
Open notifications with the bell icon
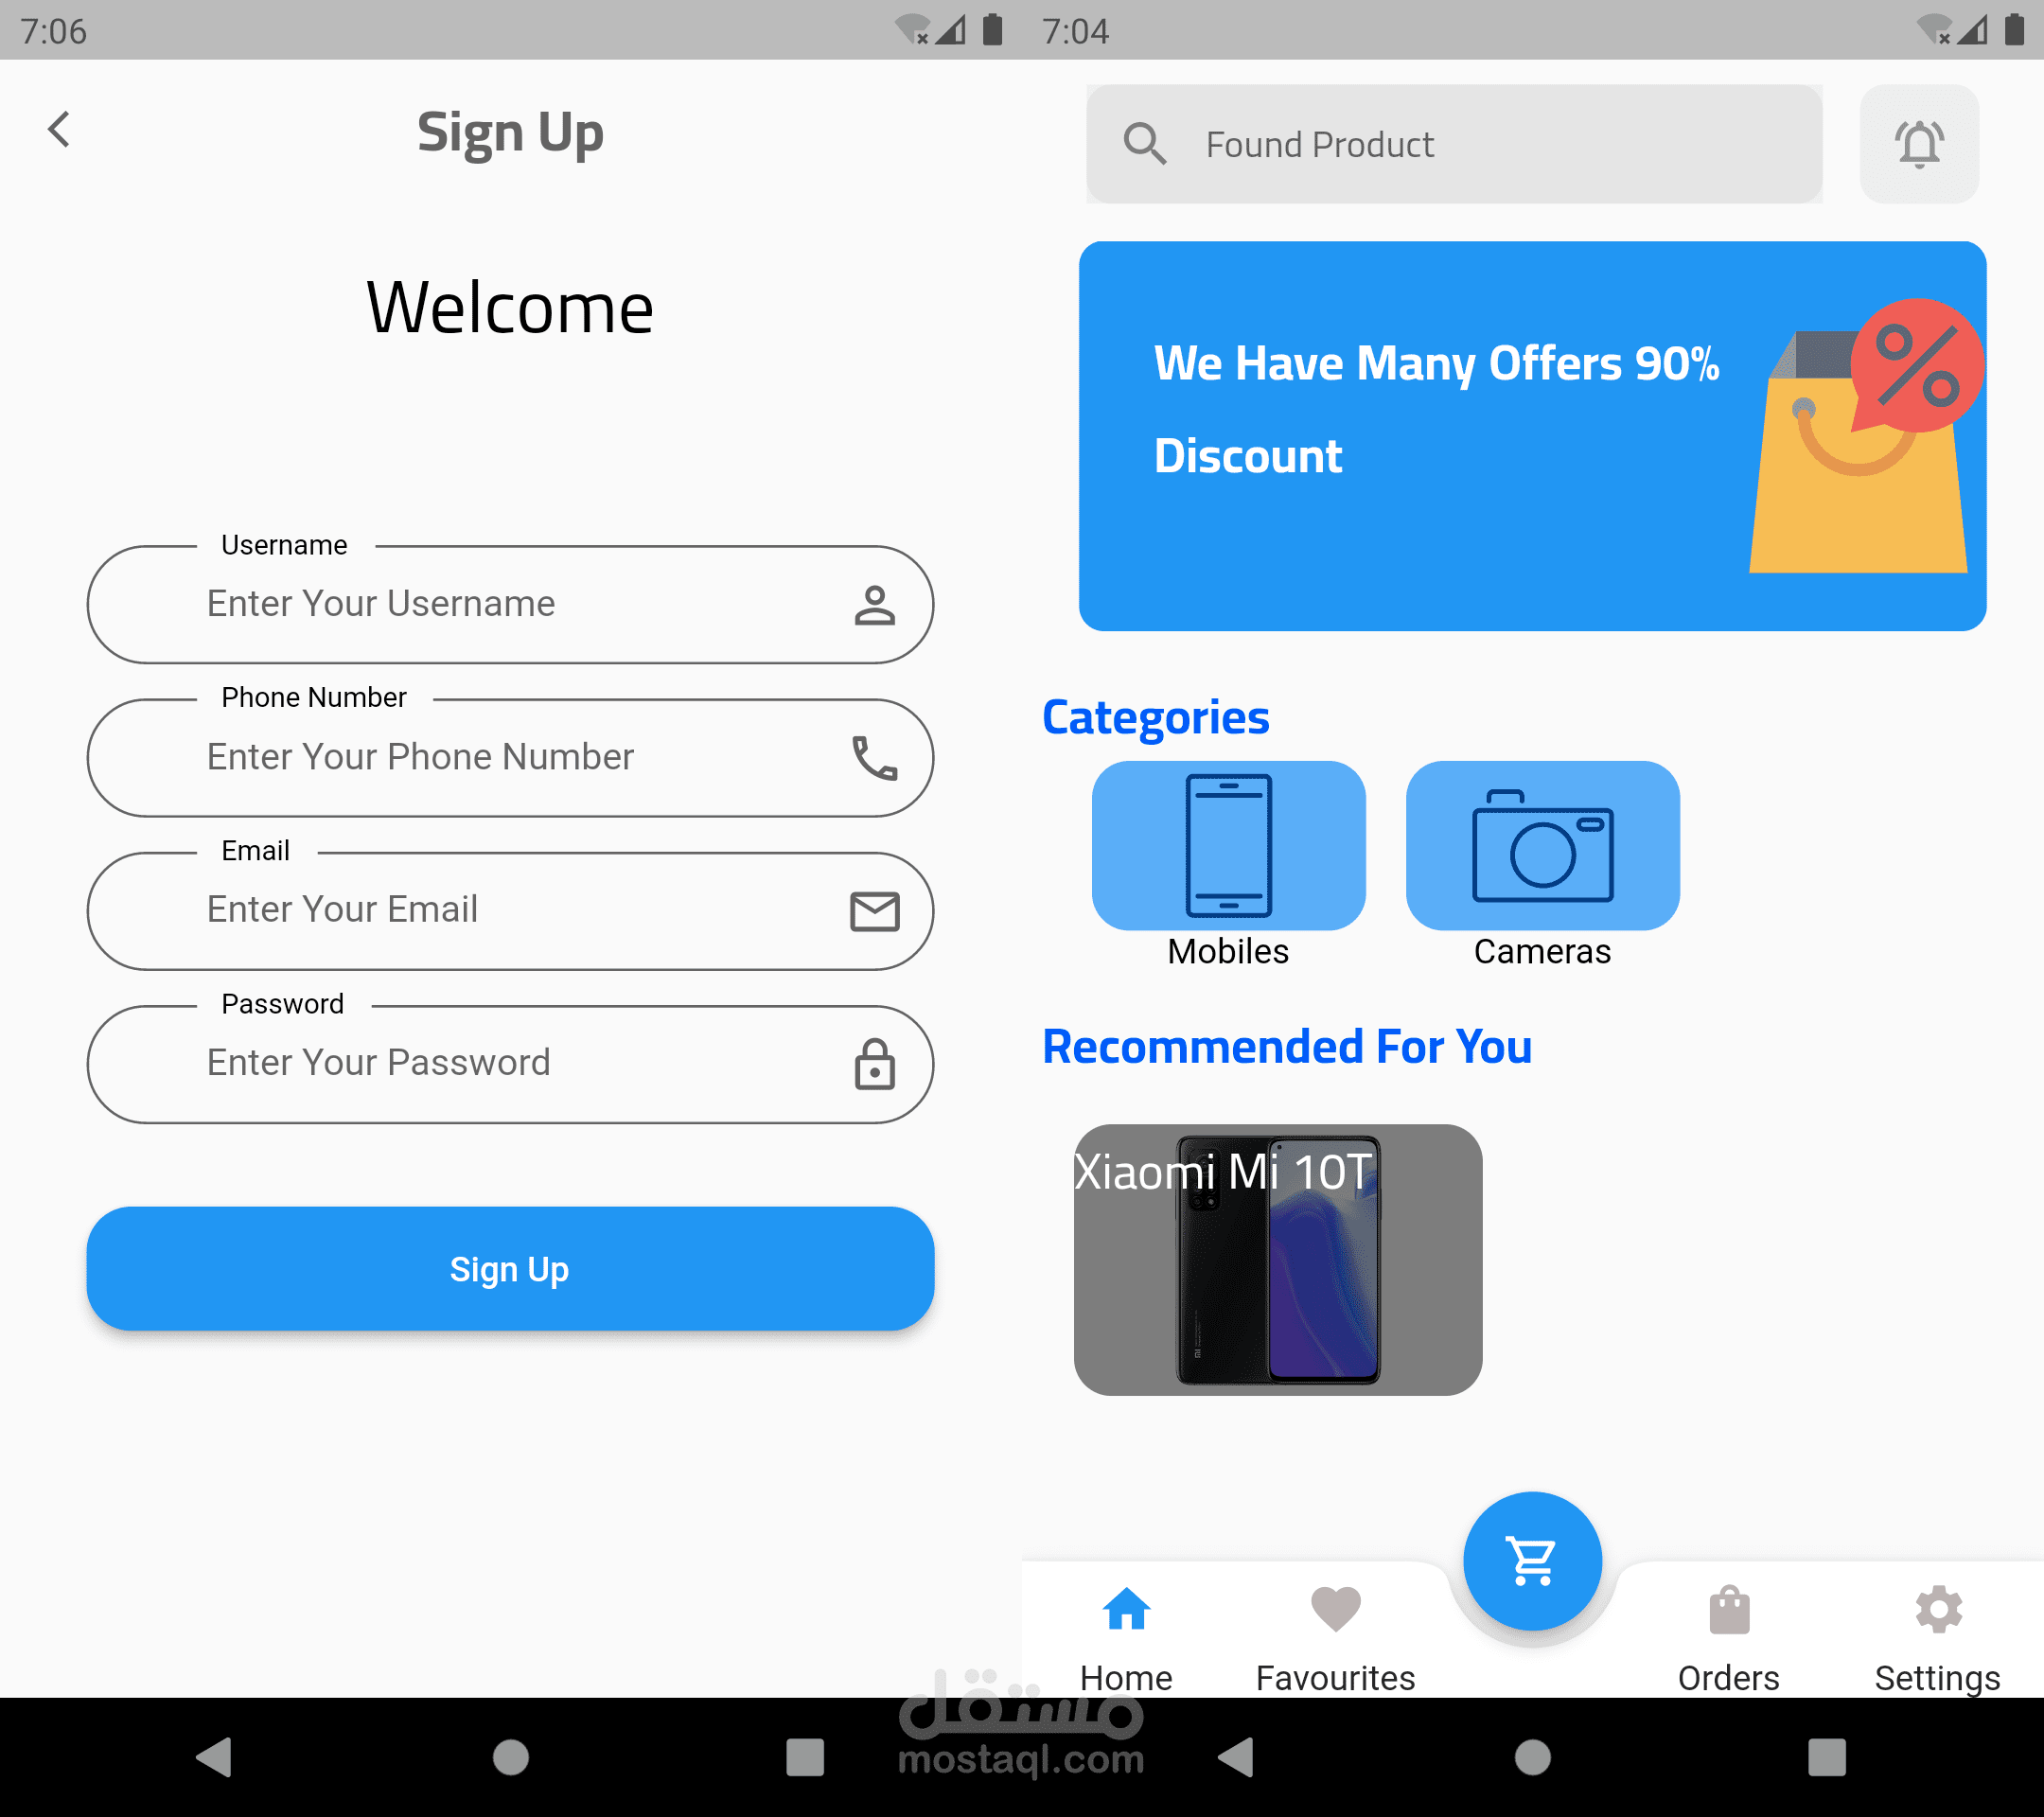tap(1918, 144)
